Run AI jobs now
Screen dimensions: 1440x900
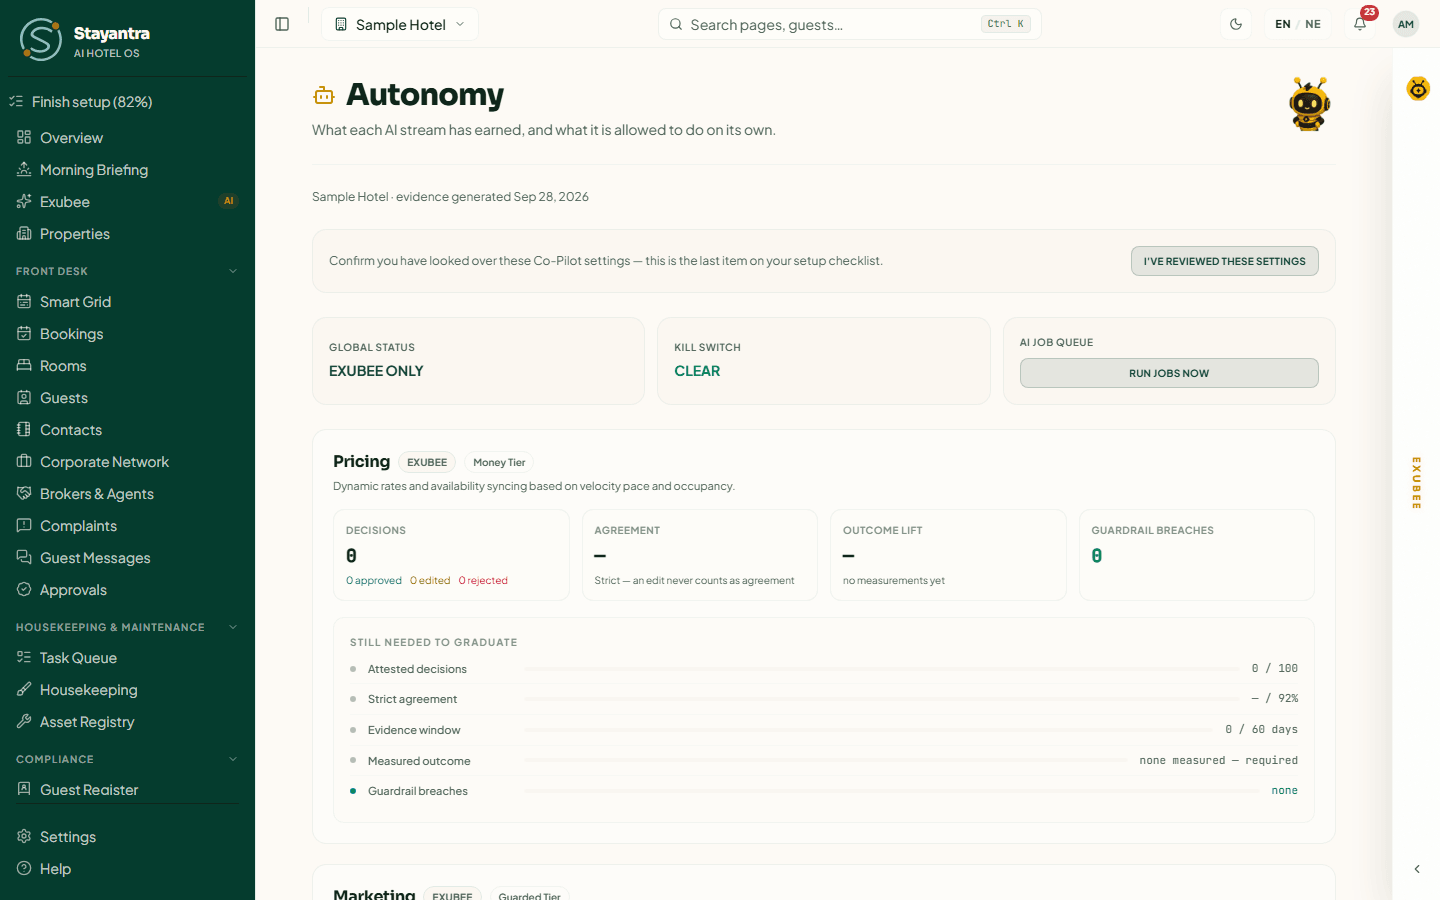point(1169,373)
